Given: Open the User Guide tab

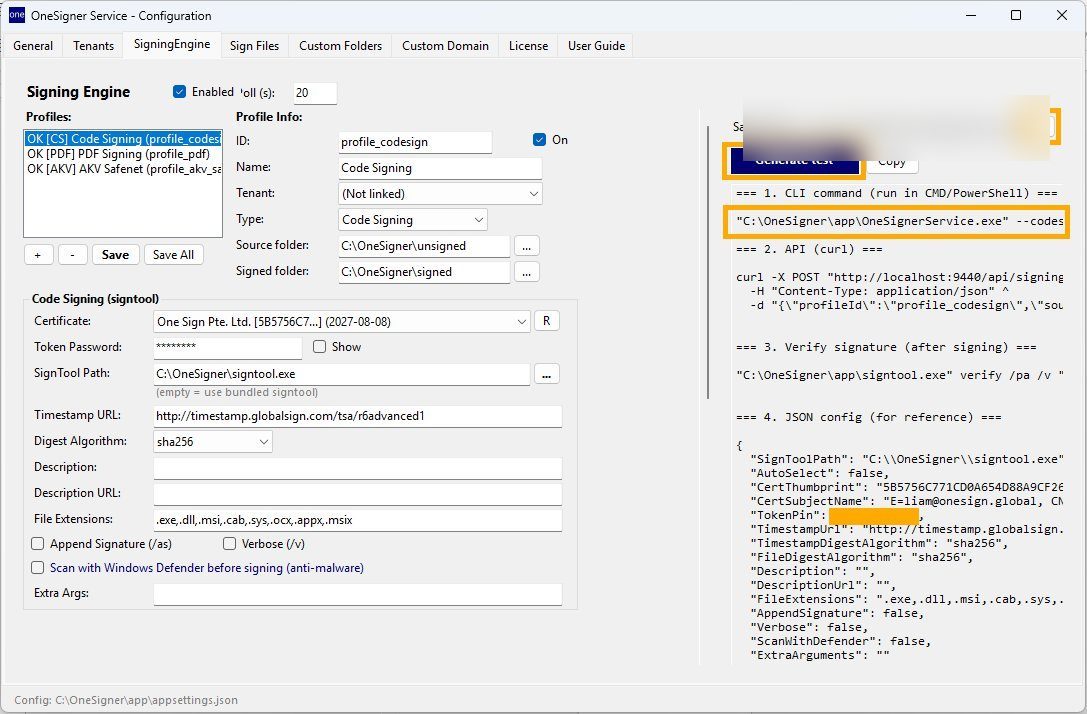Looking at the screenshot, I should (596, 46).
